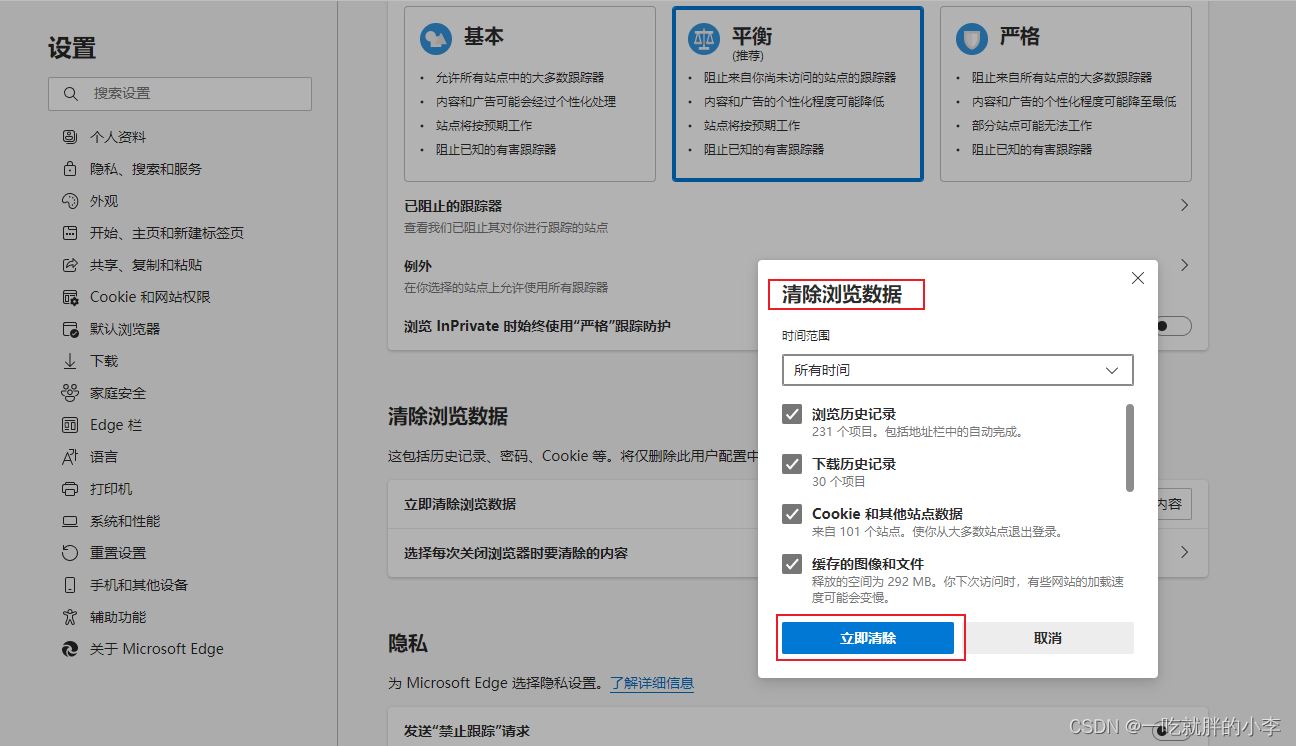Click the 语言 language icon in sidebar
This screenshot has width=1296, height=746.
[x=70, y=457]
